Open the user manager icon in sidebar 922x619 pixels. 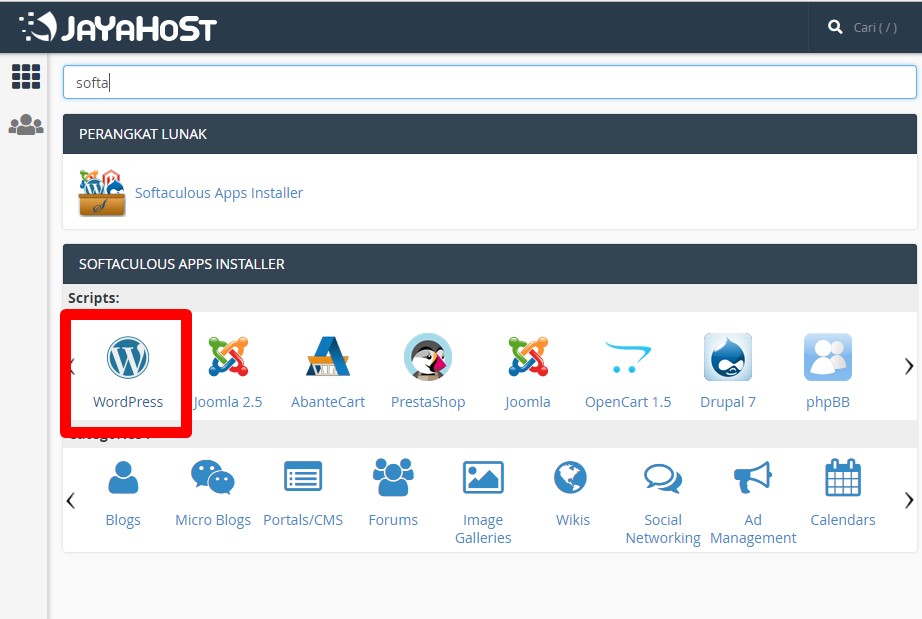click(26, 125)
